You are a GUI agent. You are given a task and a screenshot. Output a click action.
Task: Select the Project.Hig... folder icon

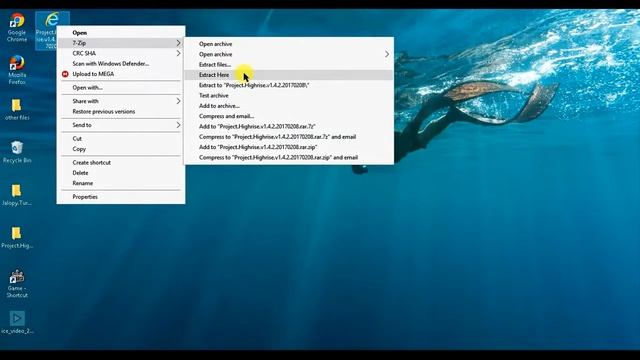tap(17, 233)
